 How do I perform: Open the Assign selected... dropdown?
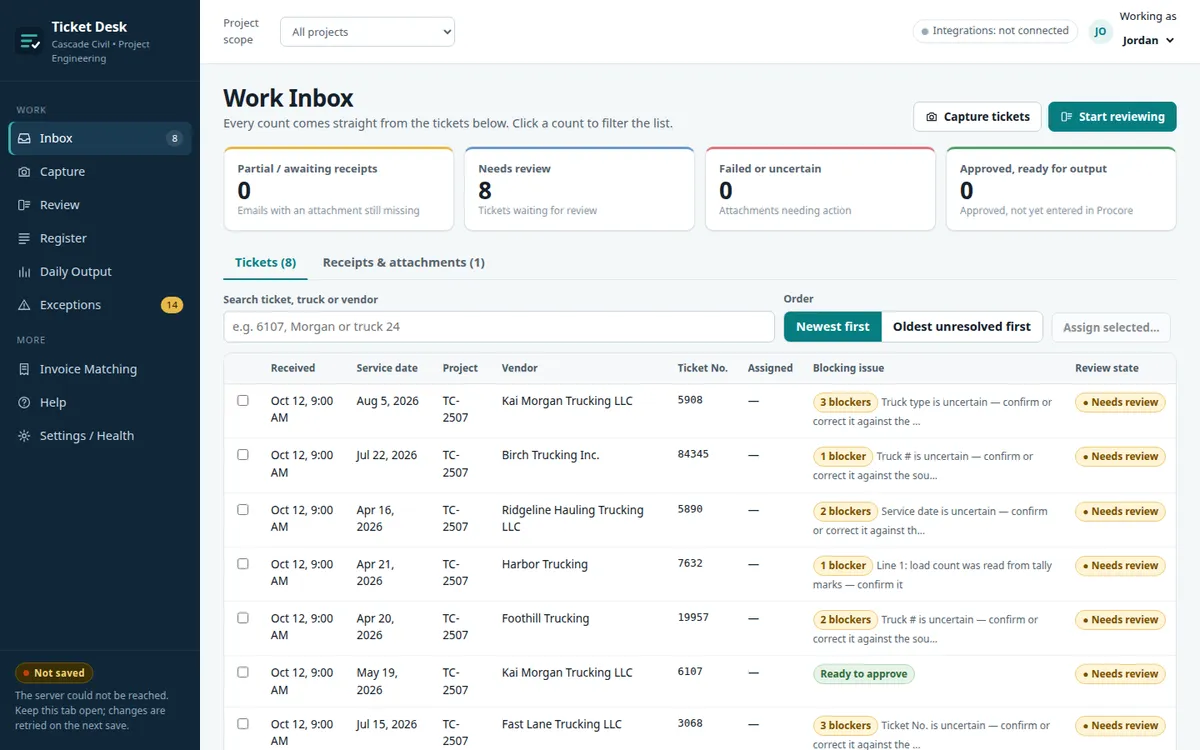click(x=1111, y=327)
